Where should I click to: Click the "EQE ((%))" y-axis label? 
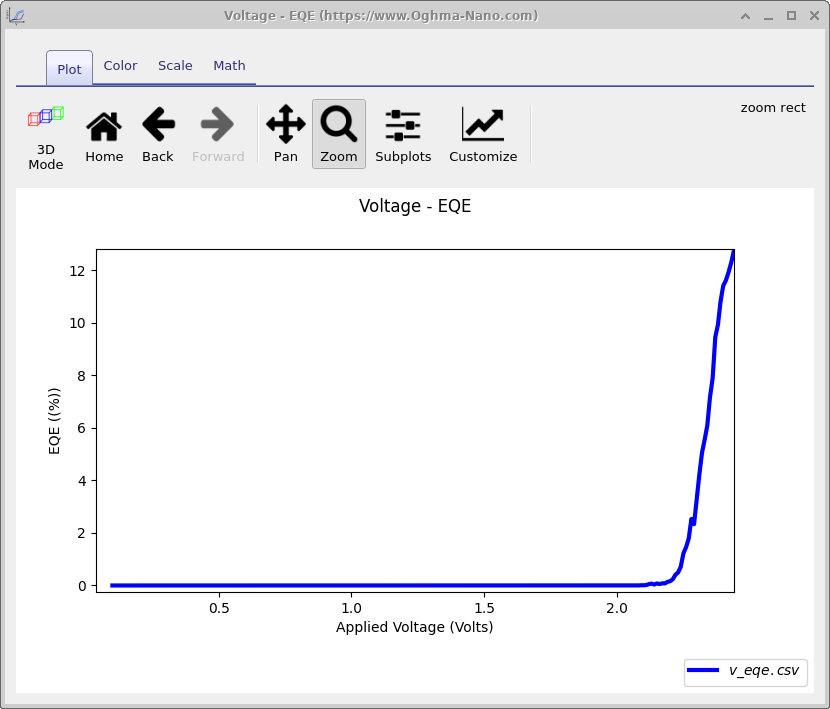tap(55, 421)
